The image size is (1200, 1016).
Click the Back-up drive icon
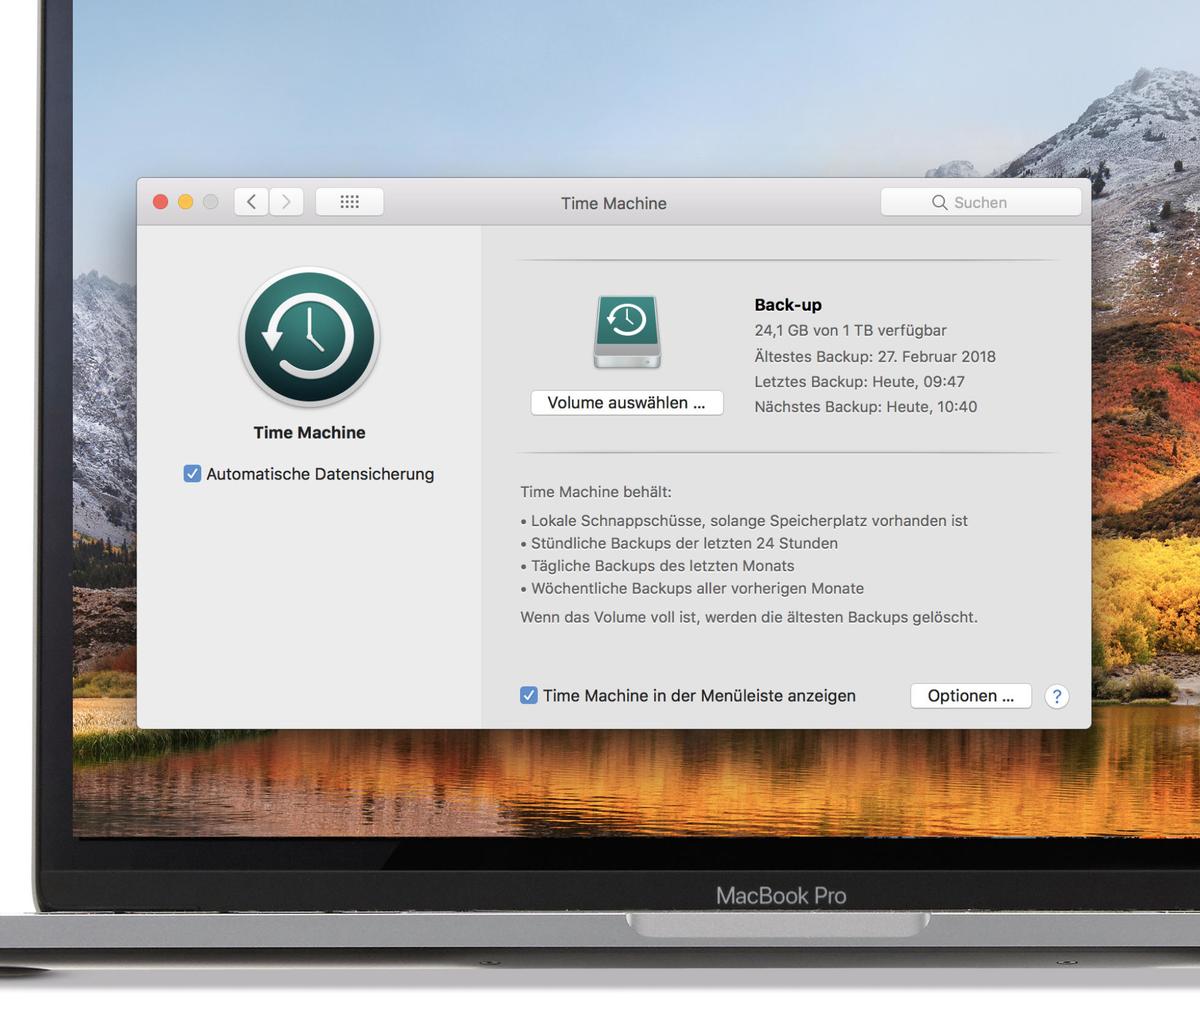click(x=627, y=331)
